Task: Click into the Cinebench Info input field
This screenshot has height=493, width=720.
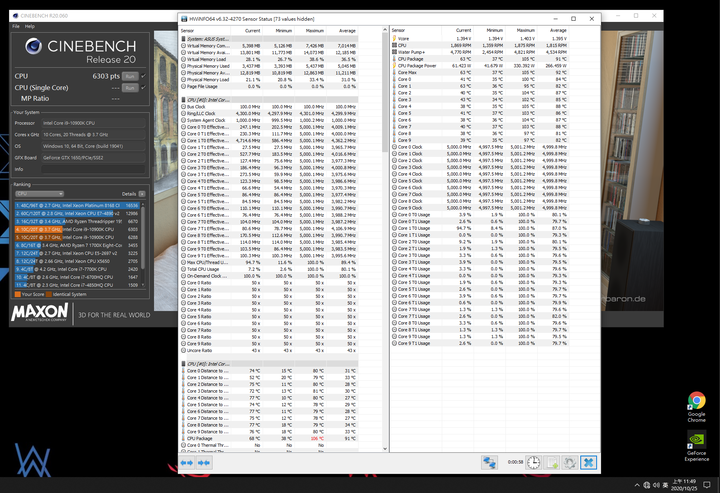Action: tap(94, 169)
